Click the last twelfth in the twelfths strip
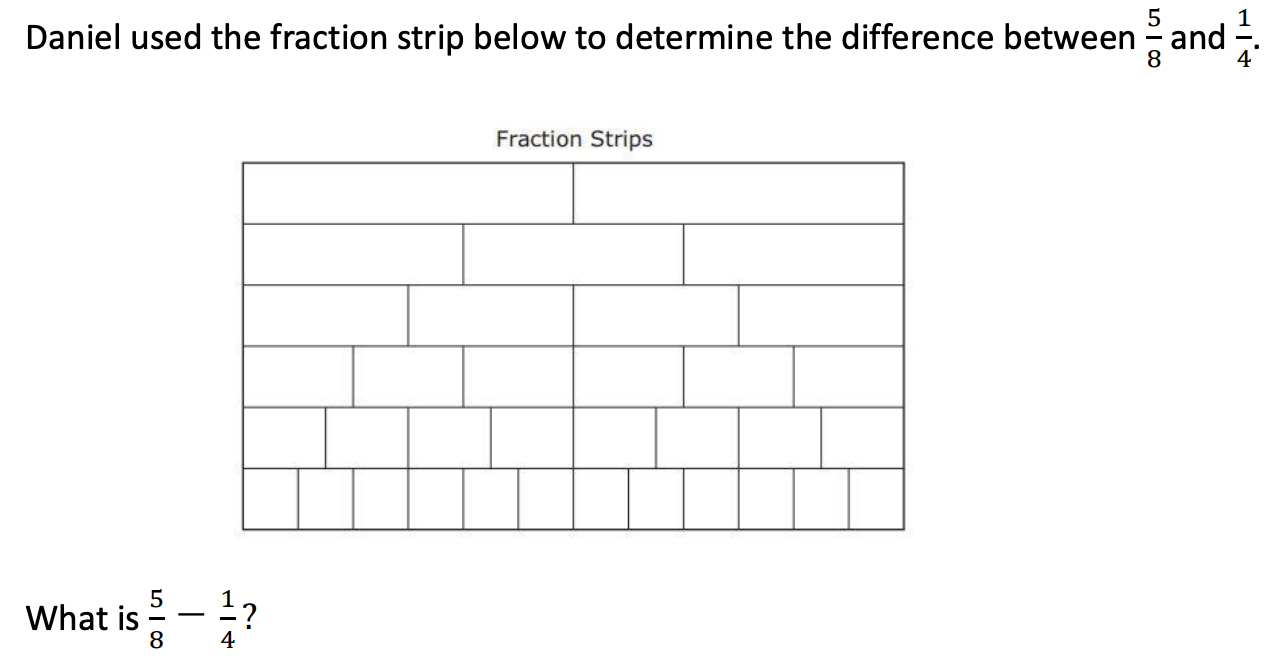This screenshot has width=1288, height=672. [876, 498]
